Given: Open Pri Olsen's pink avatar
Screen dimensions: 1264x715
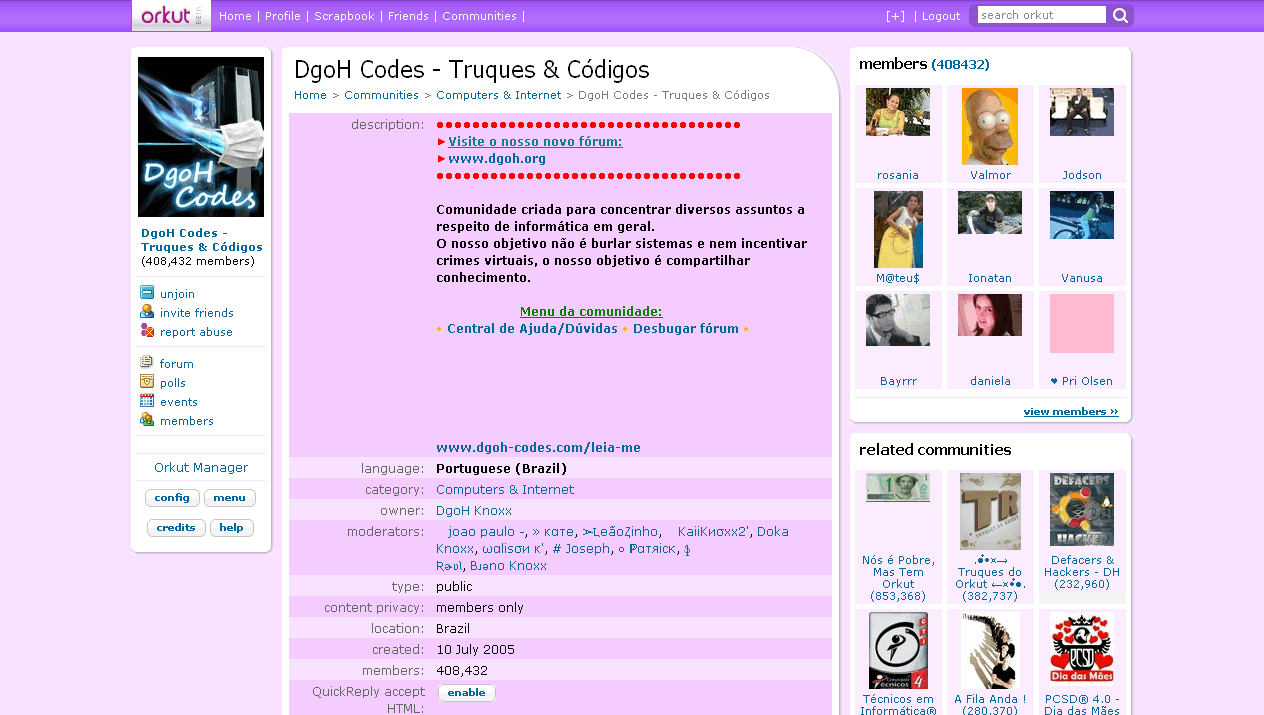Looking at the screenshot, I should (1082, 323).
